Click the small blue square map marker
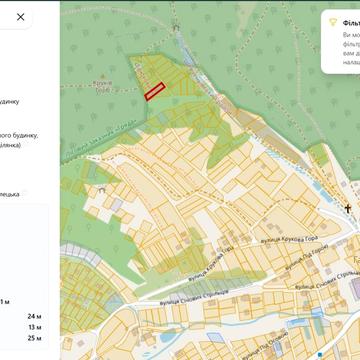This screenshot has height=360, width=360. 320,354
